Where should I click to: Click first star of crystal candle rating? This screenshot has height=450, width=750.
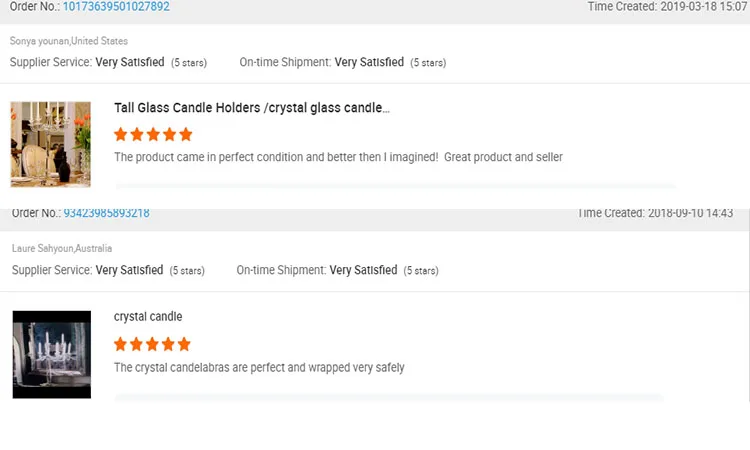click(x=121, y=344)
